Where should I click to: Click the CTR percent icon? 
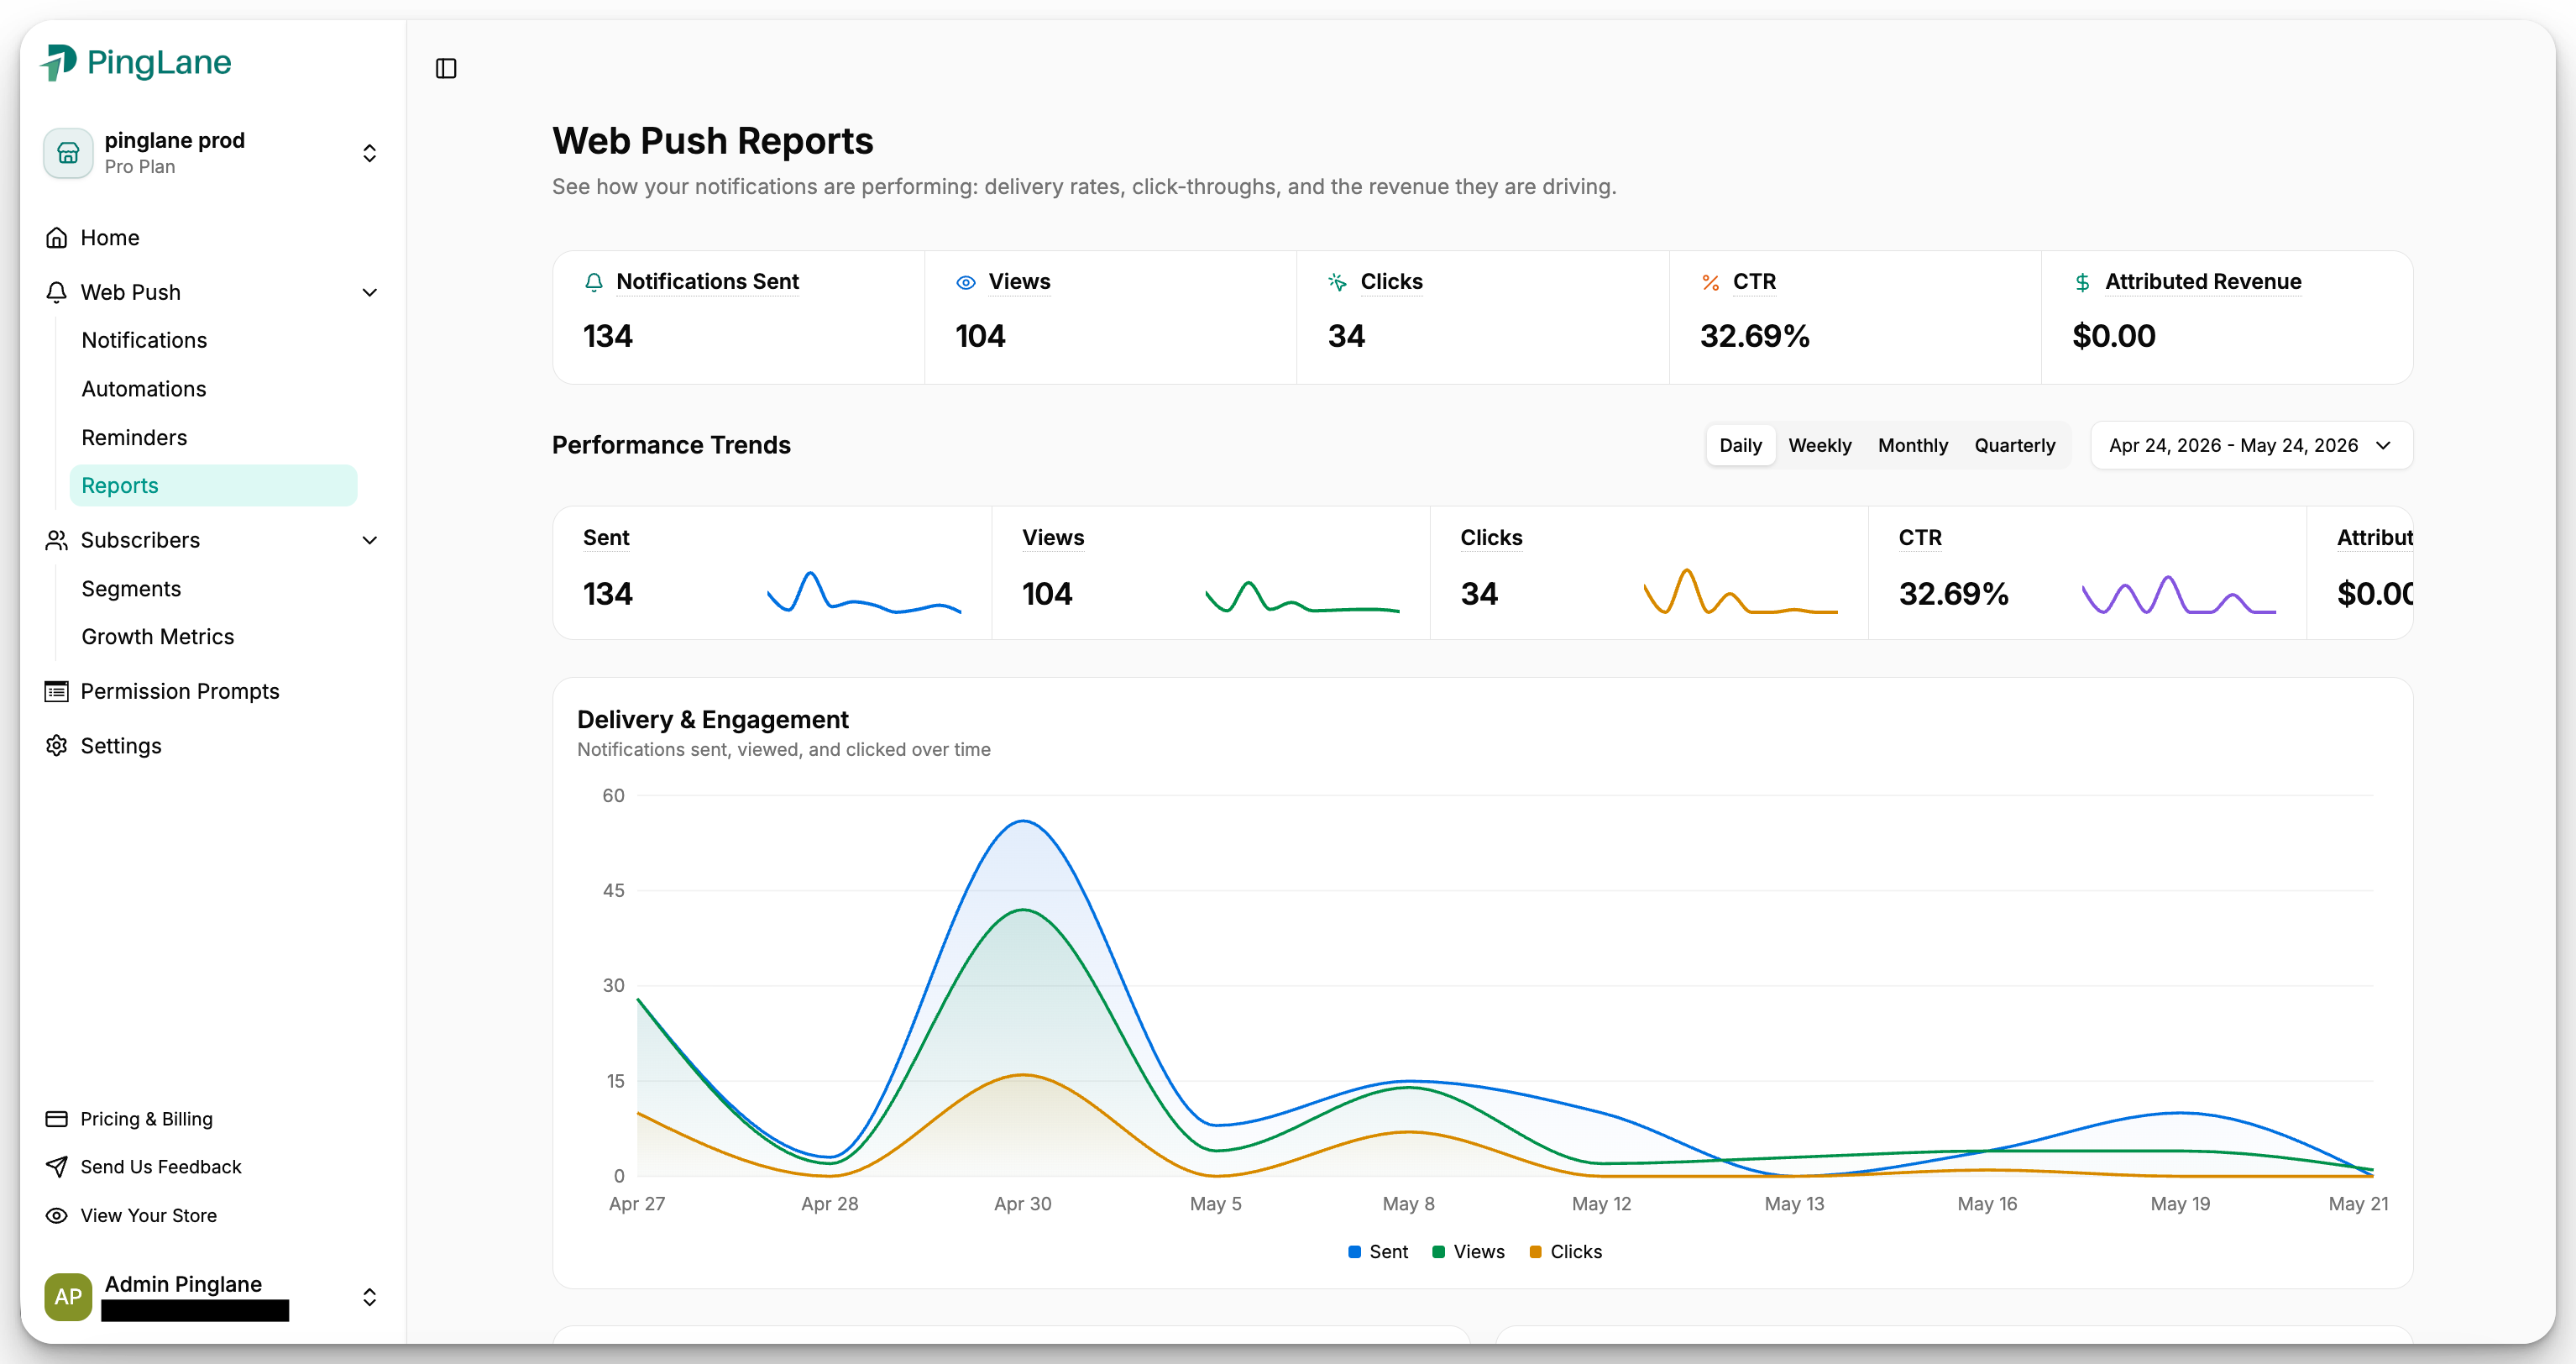tap(1711, 283)
